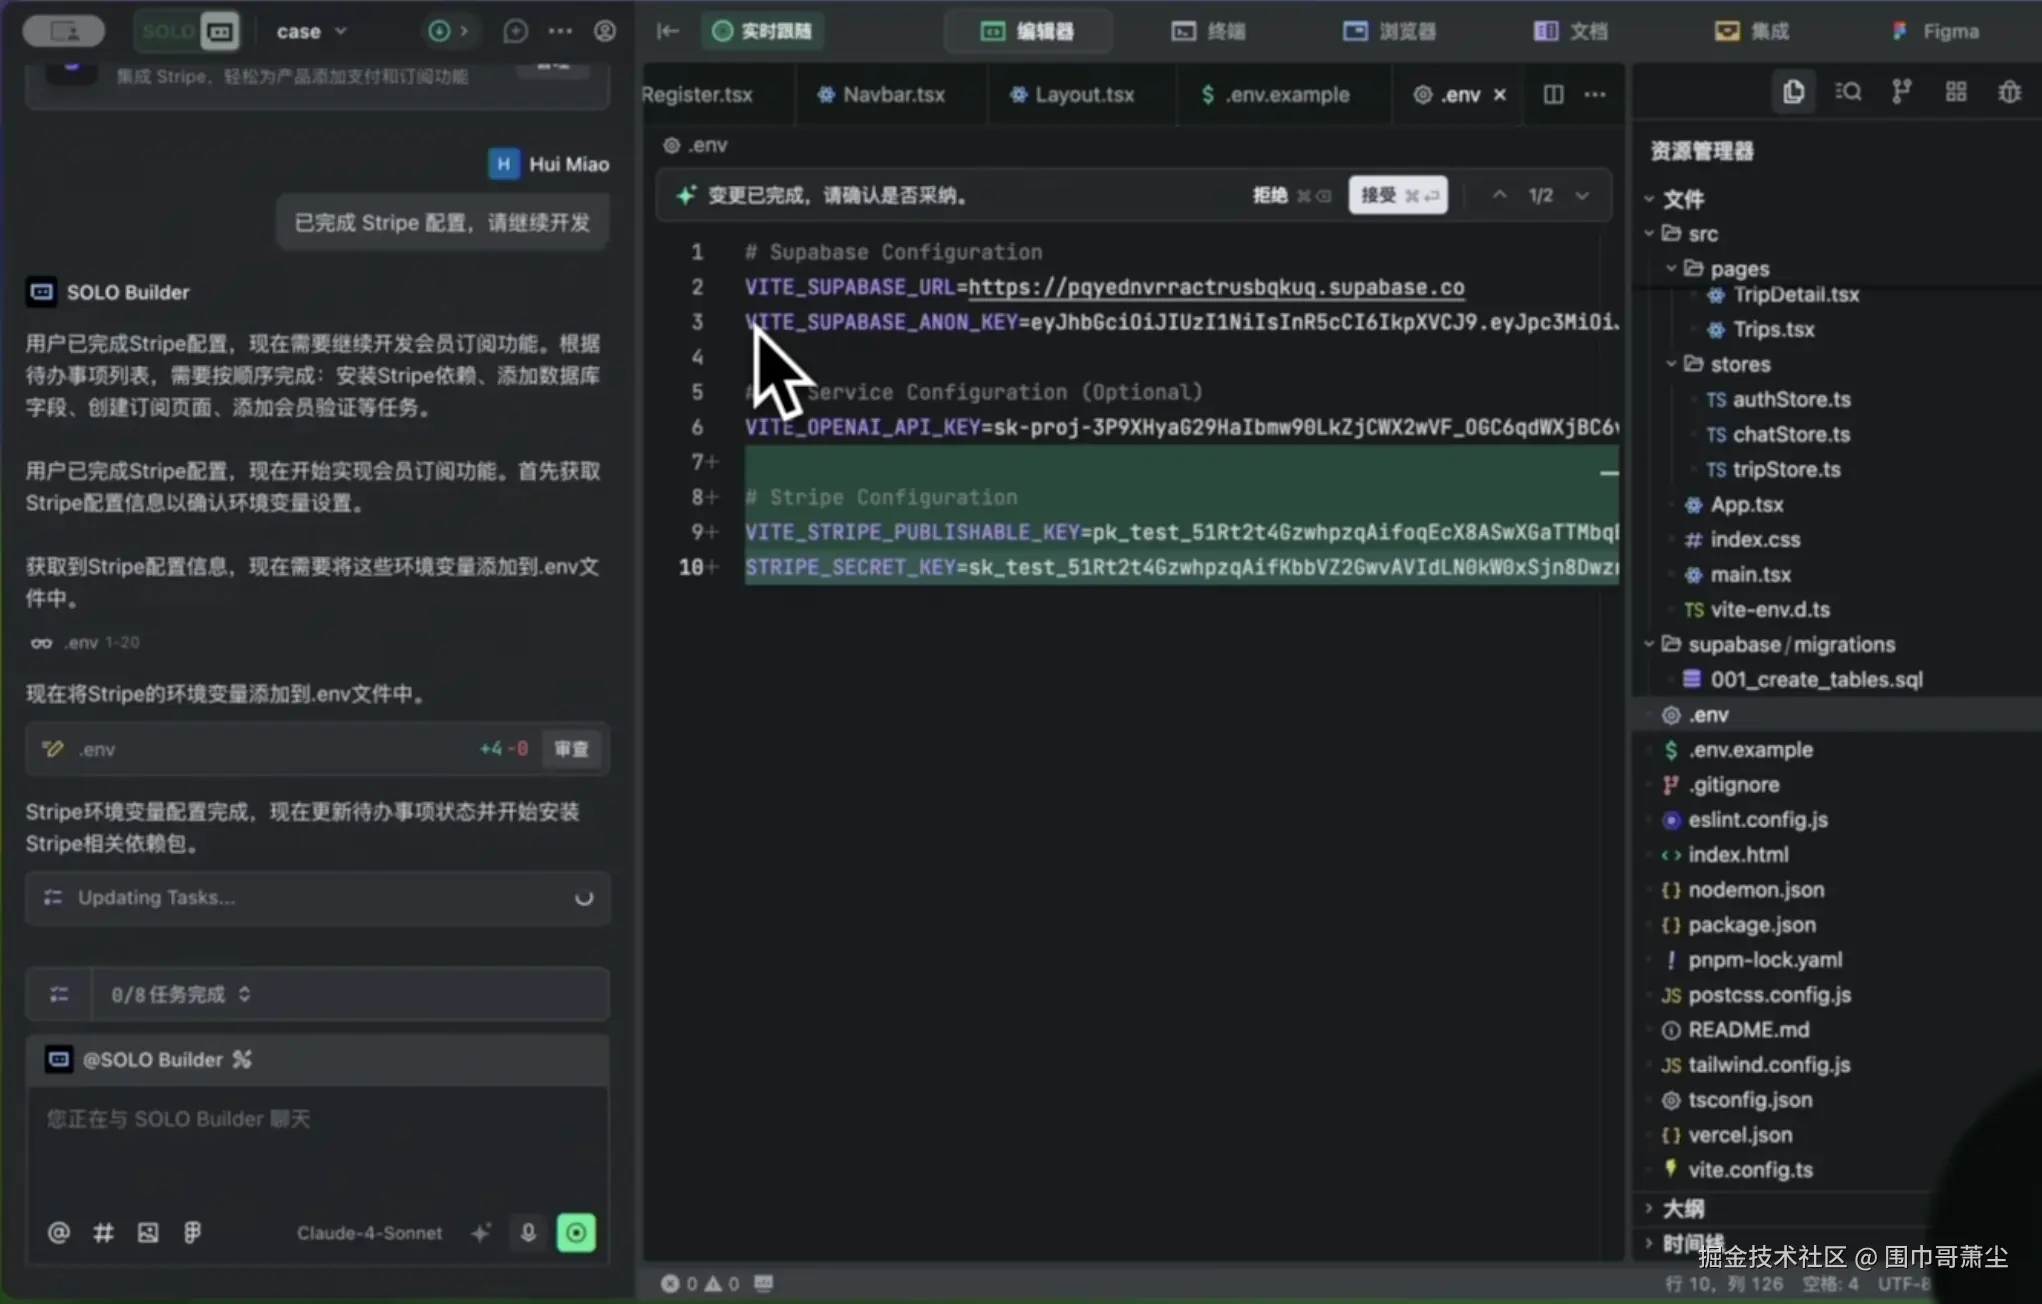This screenshot has height=1304, width=2042.
Task: Open the Claude-4-Sonnet model selector
Action: click(x=369, y=1233)
